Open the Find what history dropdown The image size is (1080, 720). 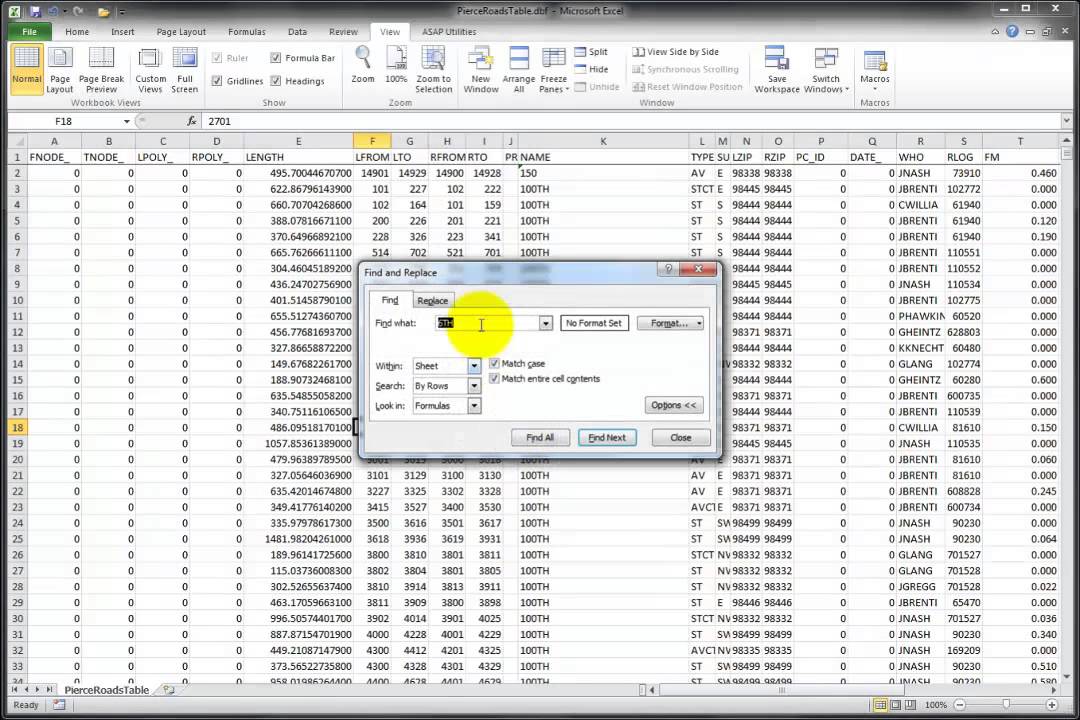pos(546,323)
